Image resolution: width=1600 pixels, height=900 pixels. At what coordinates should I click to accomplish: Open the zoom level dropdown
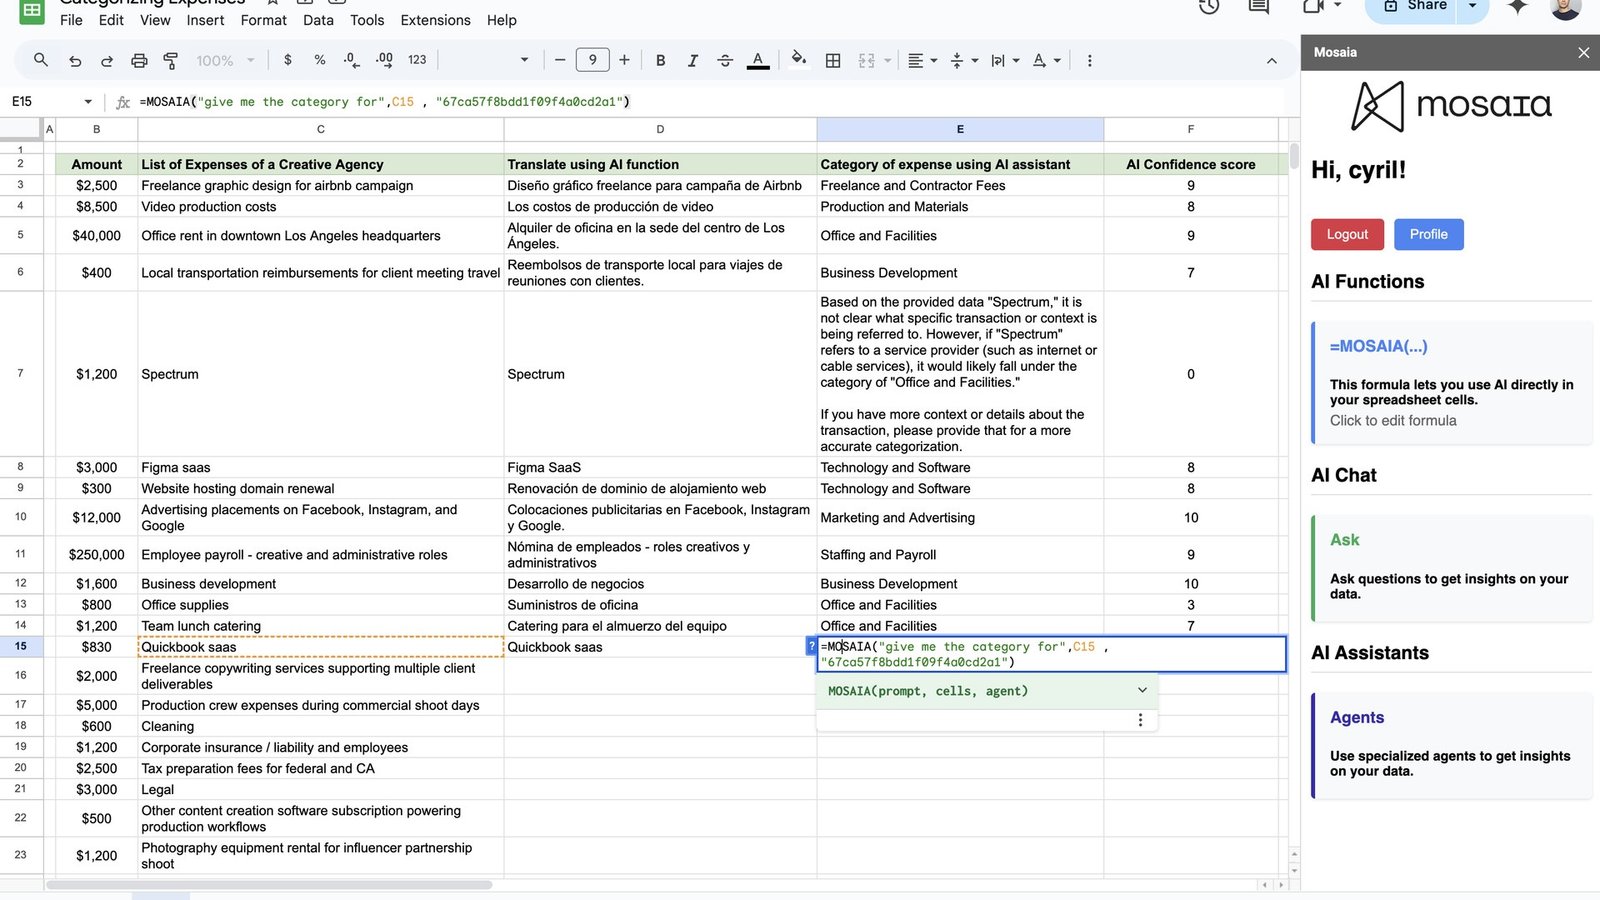tap(225, 60)
